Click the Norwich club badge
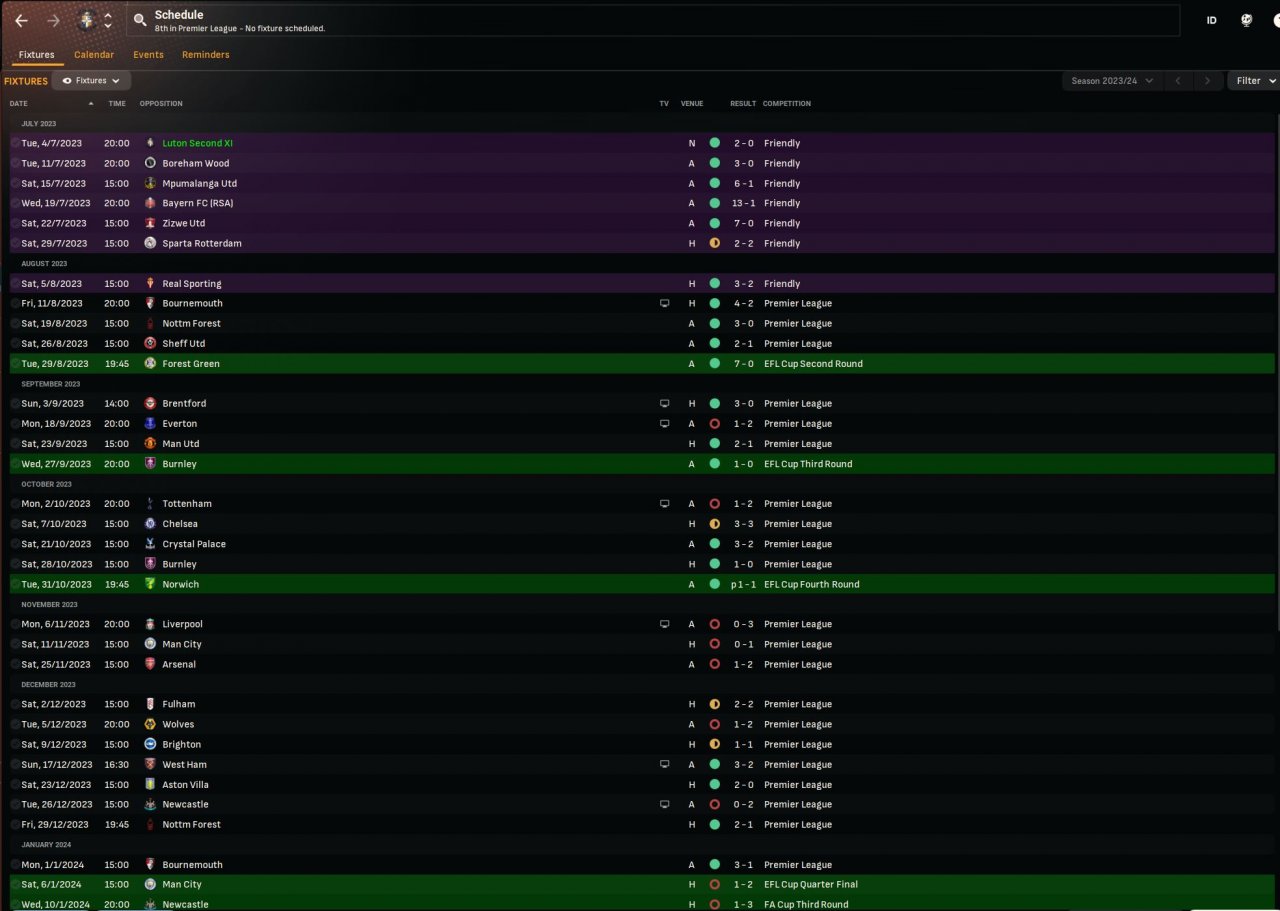1280x911 pixels. [x=150, y=584]
